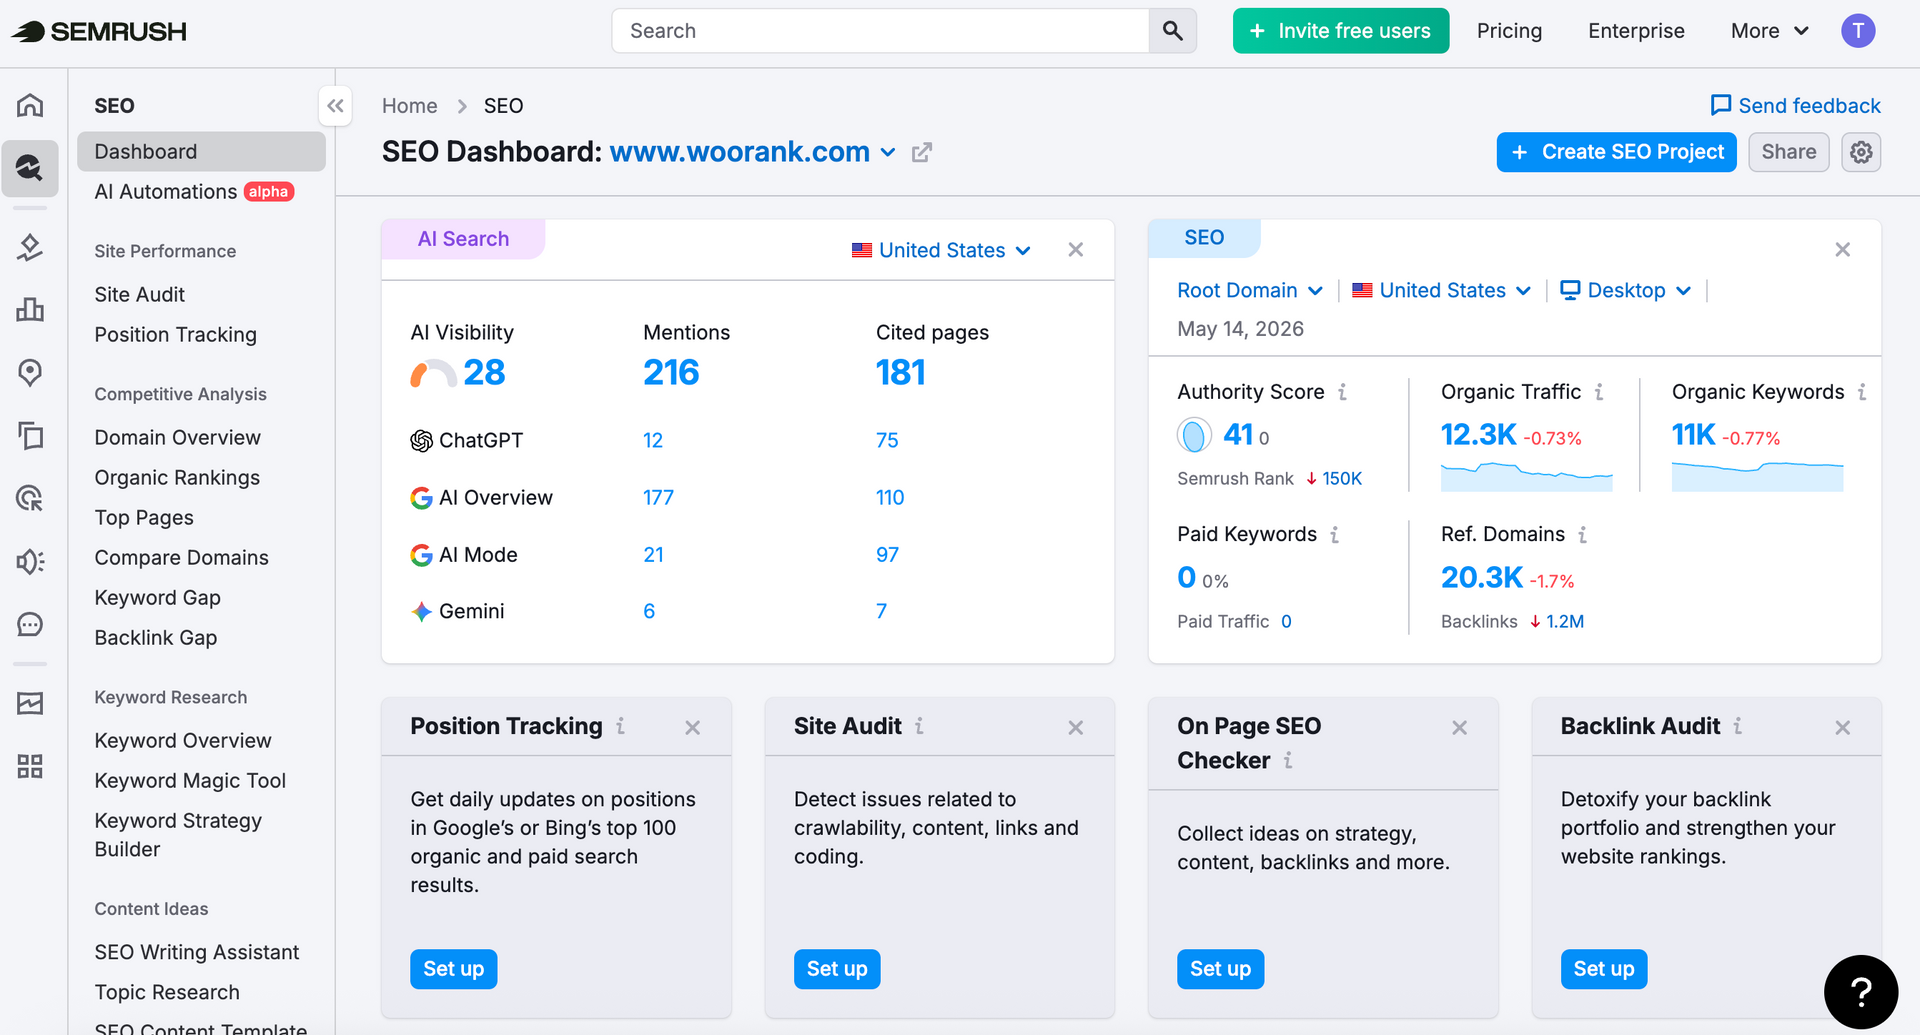Set up On Page SEO Checker
Image resolution: width=1920 pixels, height=1035 pixels.
click(1220, 969)
